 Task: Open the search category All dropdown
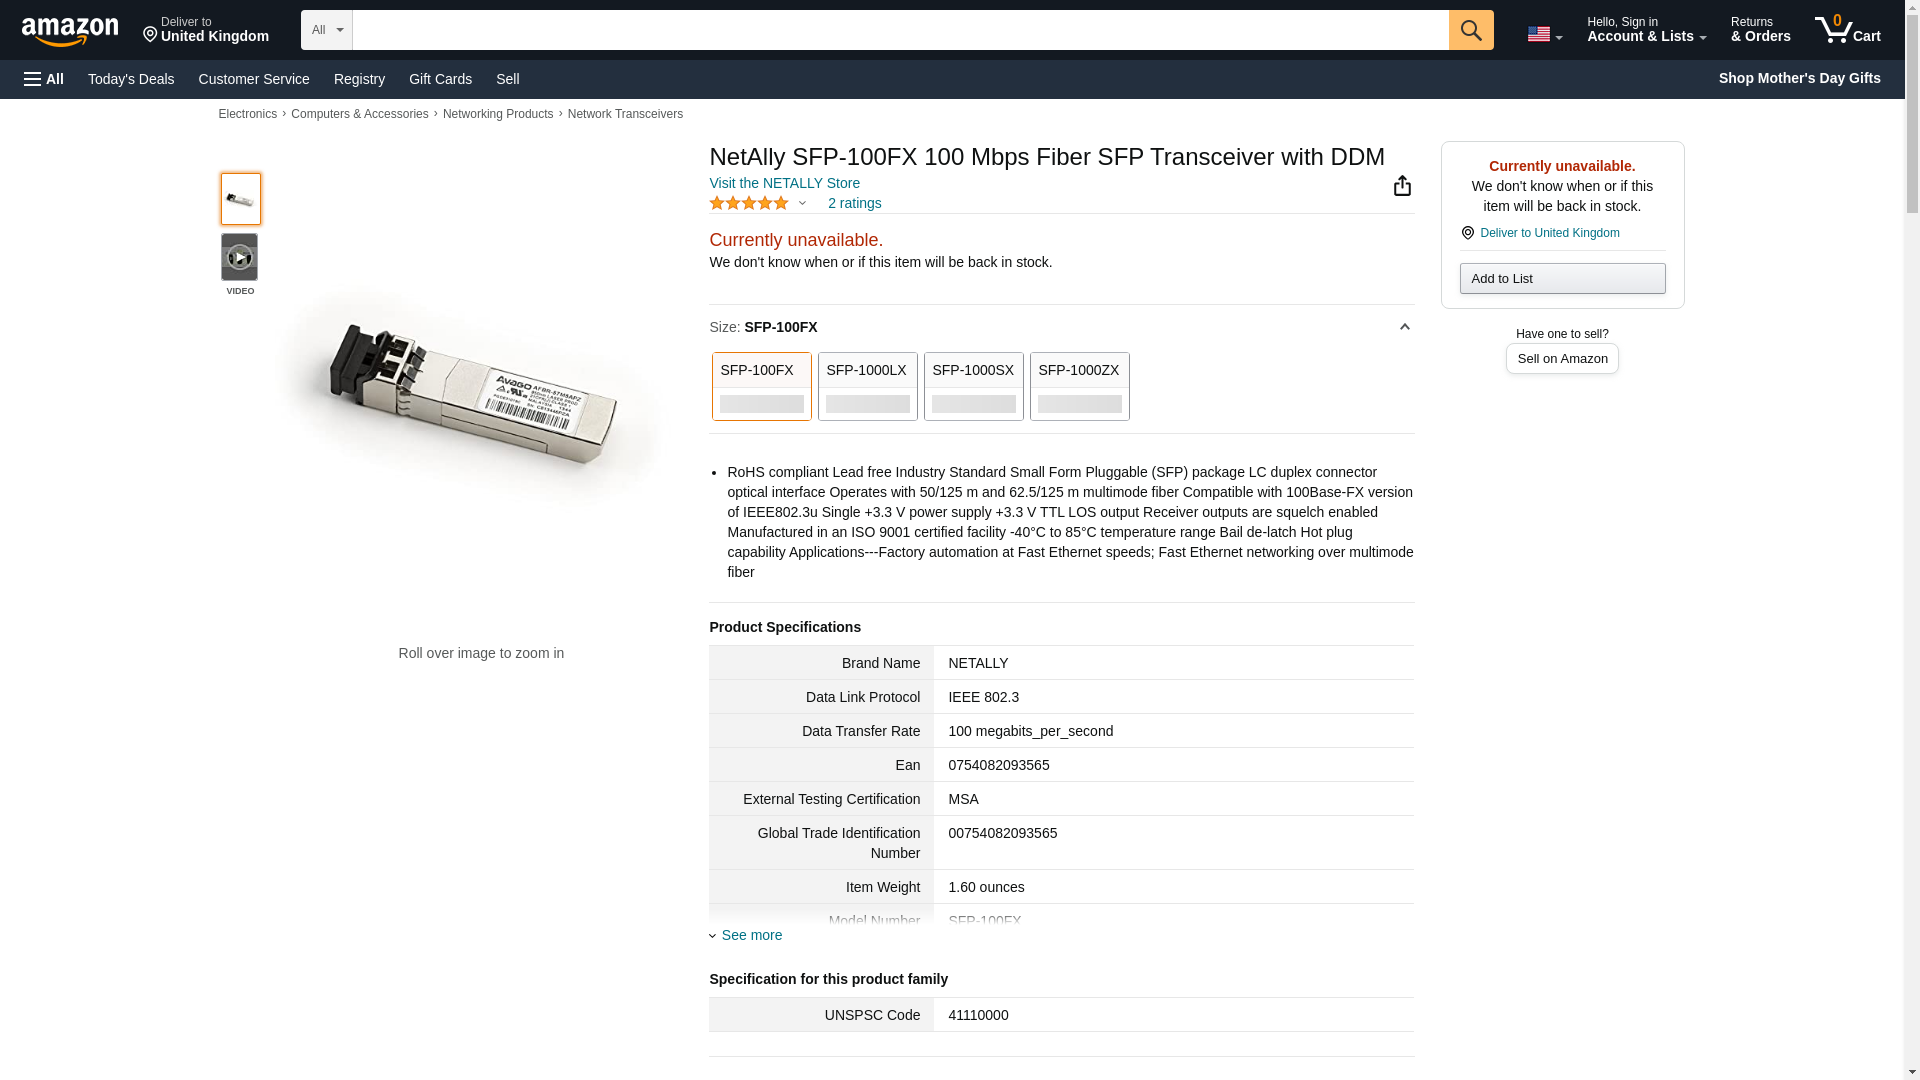tap(327, 30)
